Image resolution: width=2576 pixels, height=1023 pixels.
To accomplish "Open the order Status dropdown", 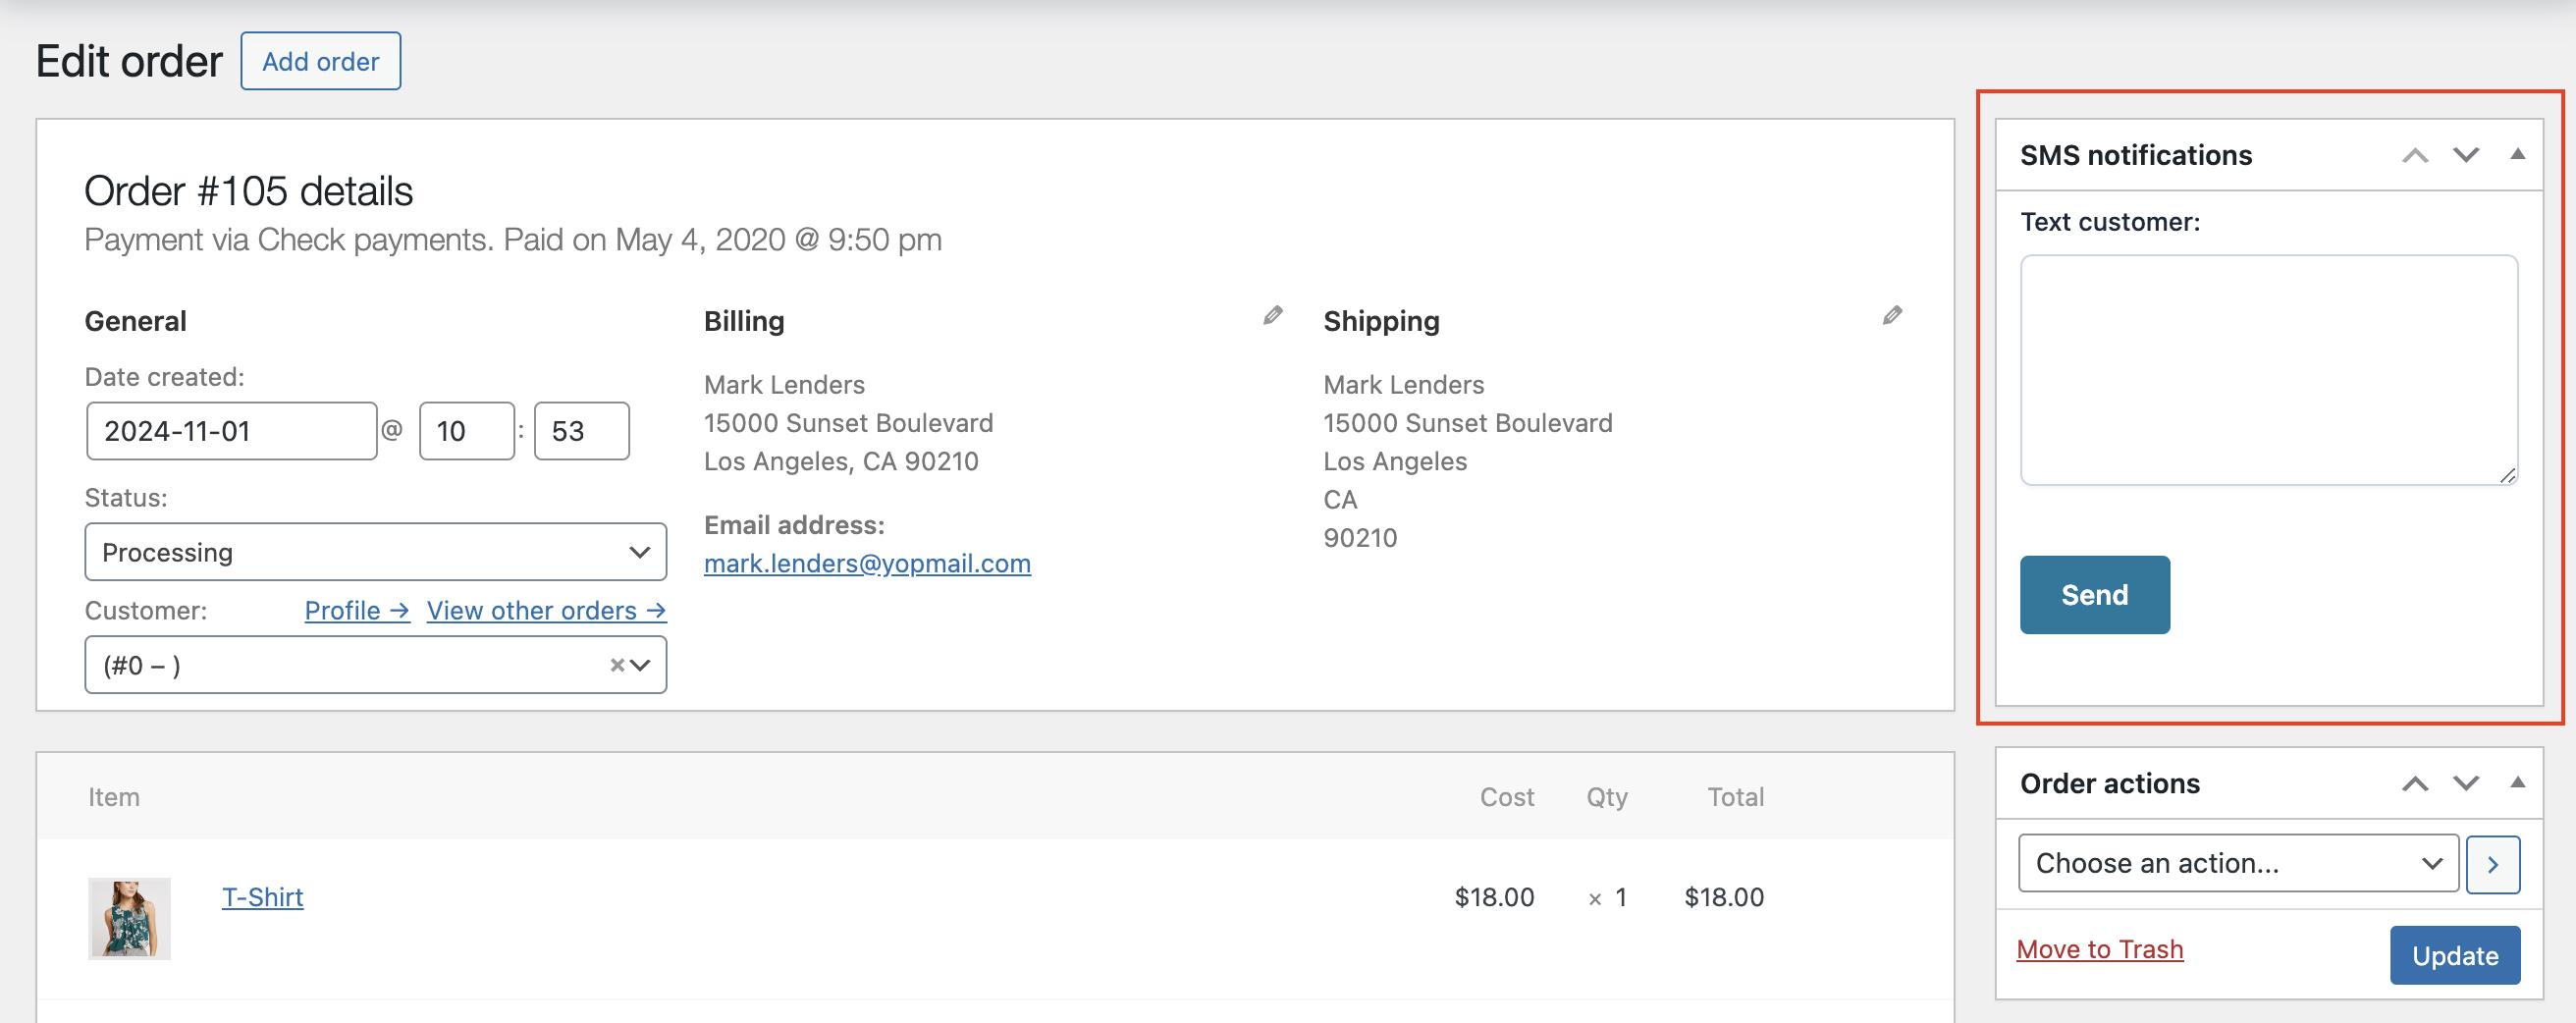I will click(375, 552).
